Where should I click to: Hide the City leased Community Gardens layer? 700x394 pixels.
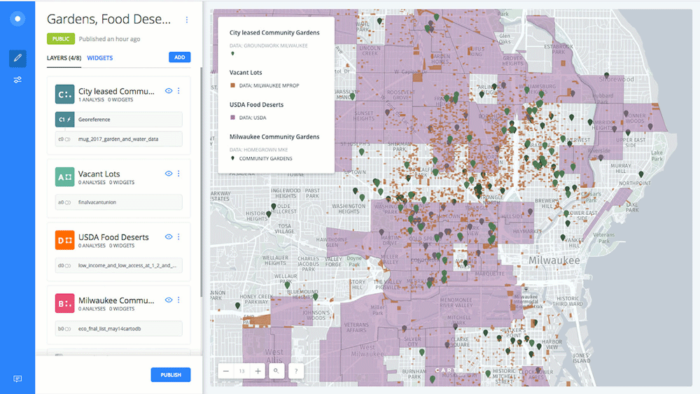(168, 91)
